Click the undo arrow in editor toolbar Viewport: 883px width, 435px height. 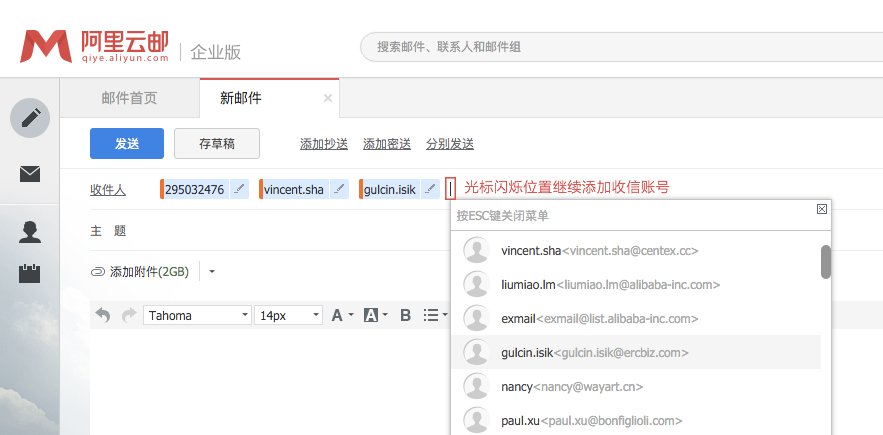point(103,315)
